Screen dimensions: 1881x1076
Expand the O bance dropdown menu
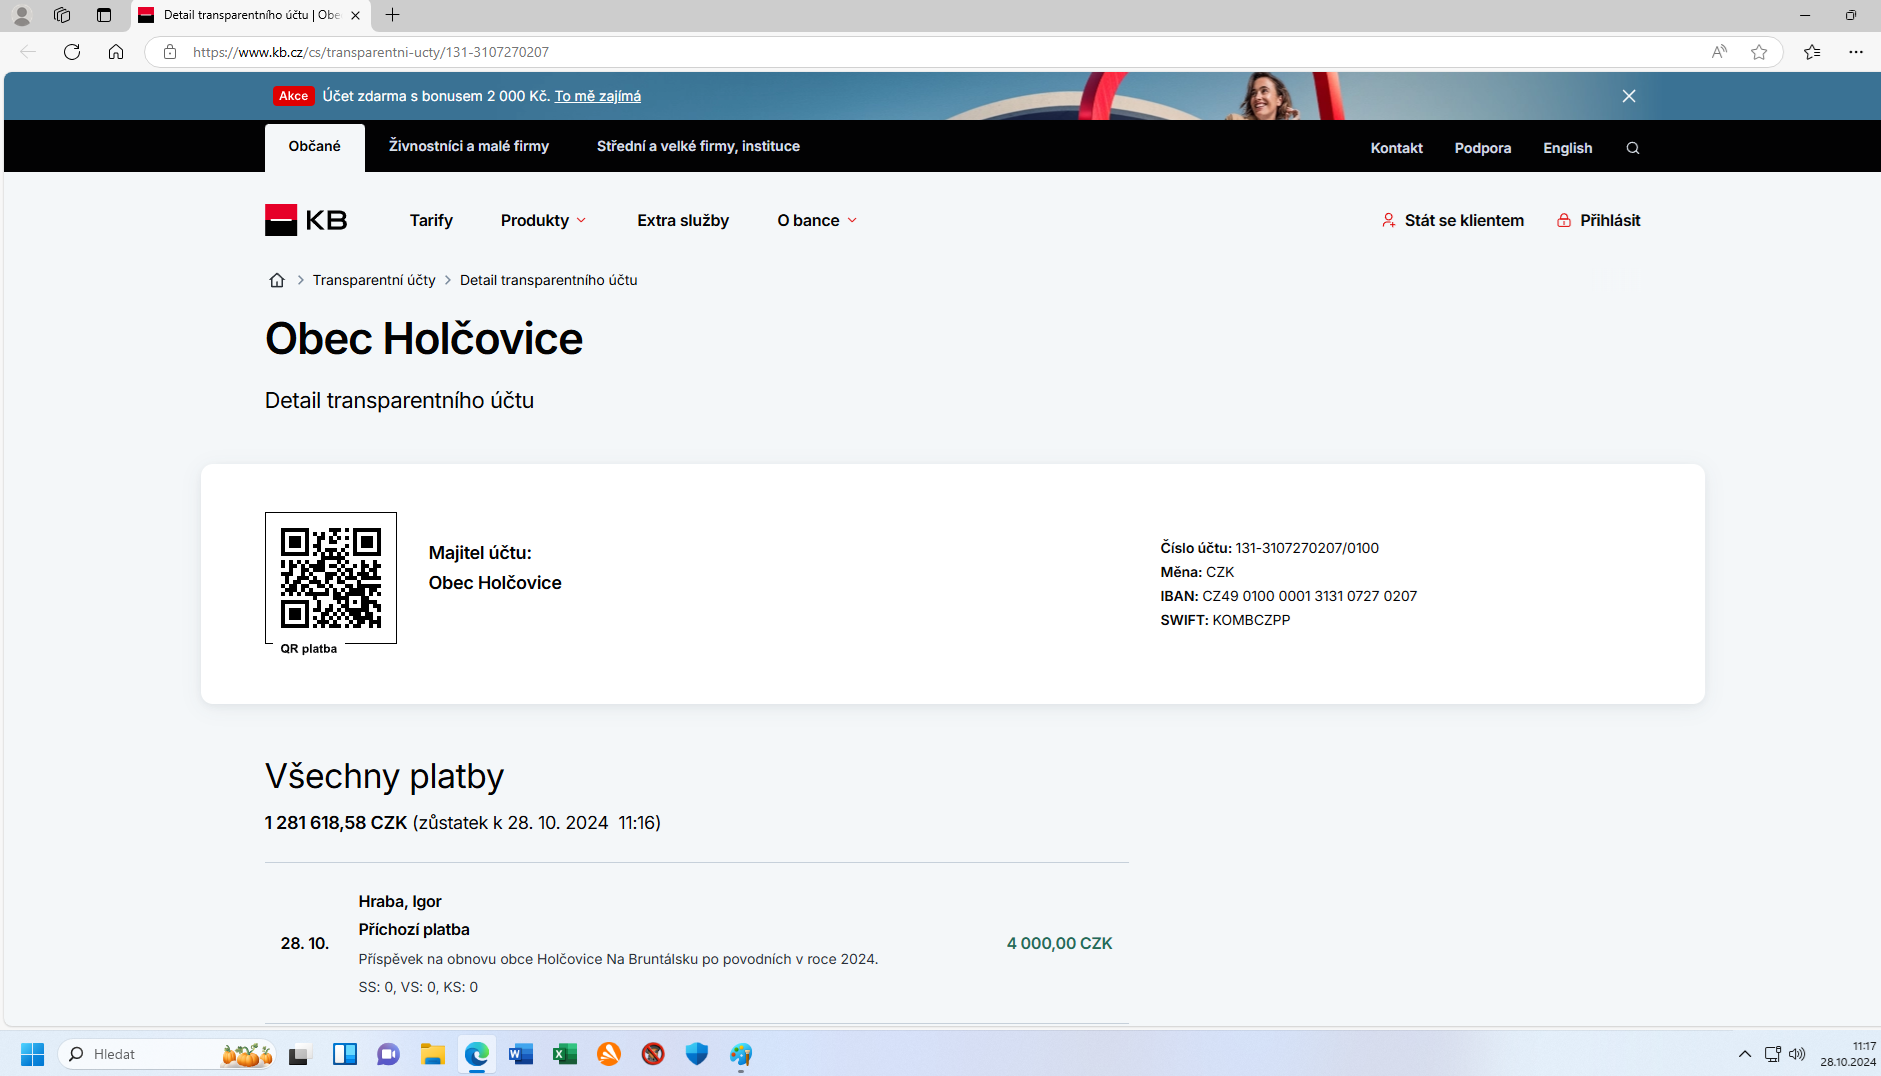coord(817,220)
